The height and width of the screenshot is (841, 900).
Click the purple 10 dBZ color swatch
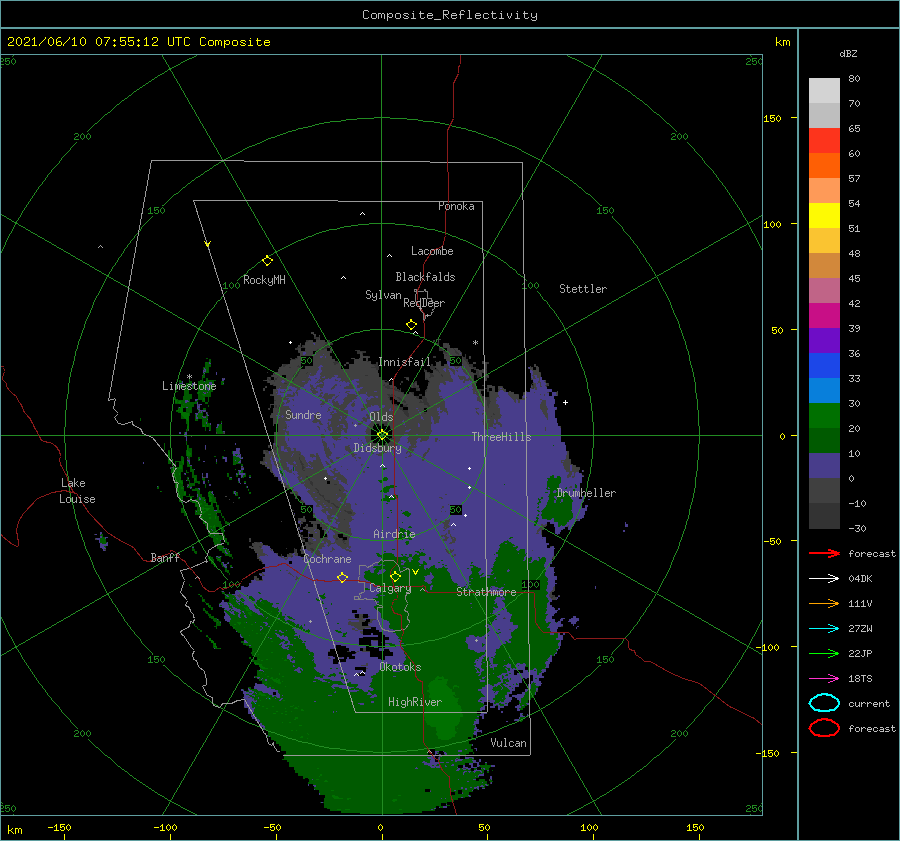click(824, 466)
